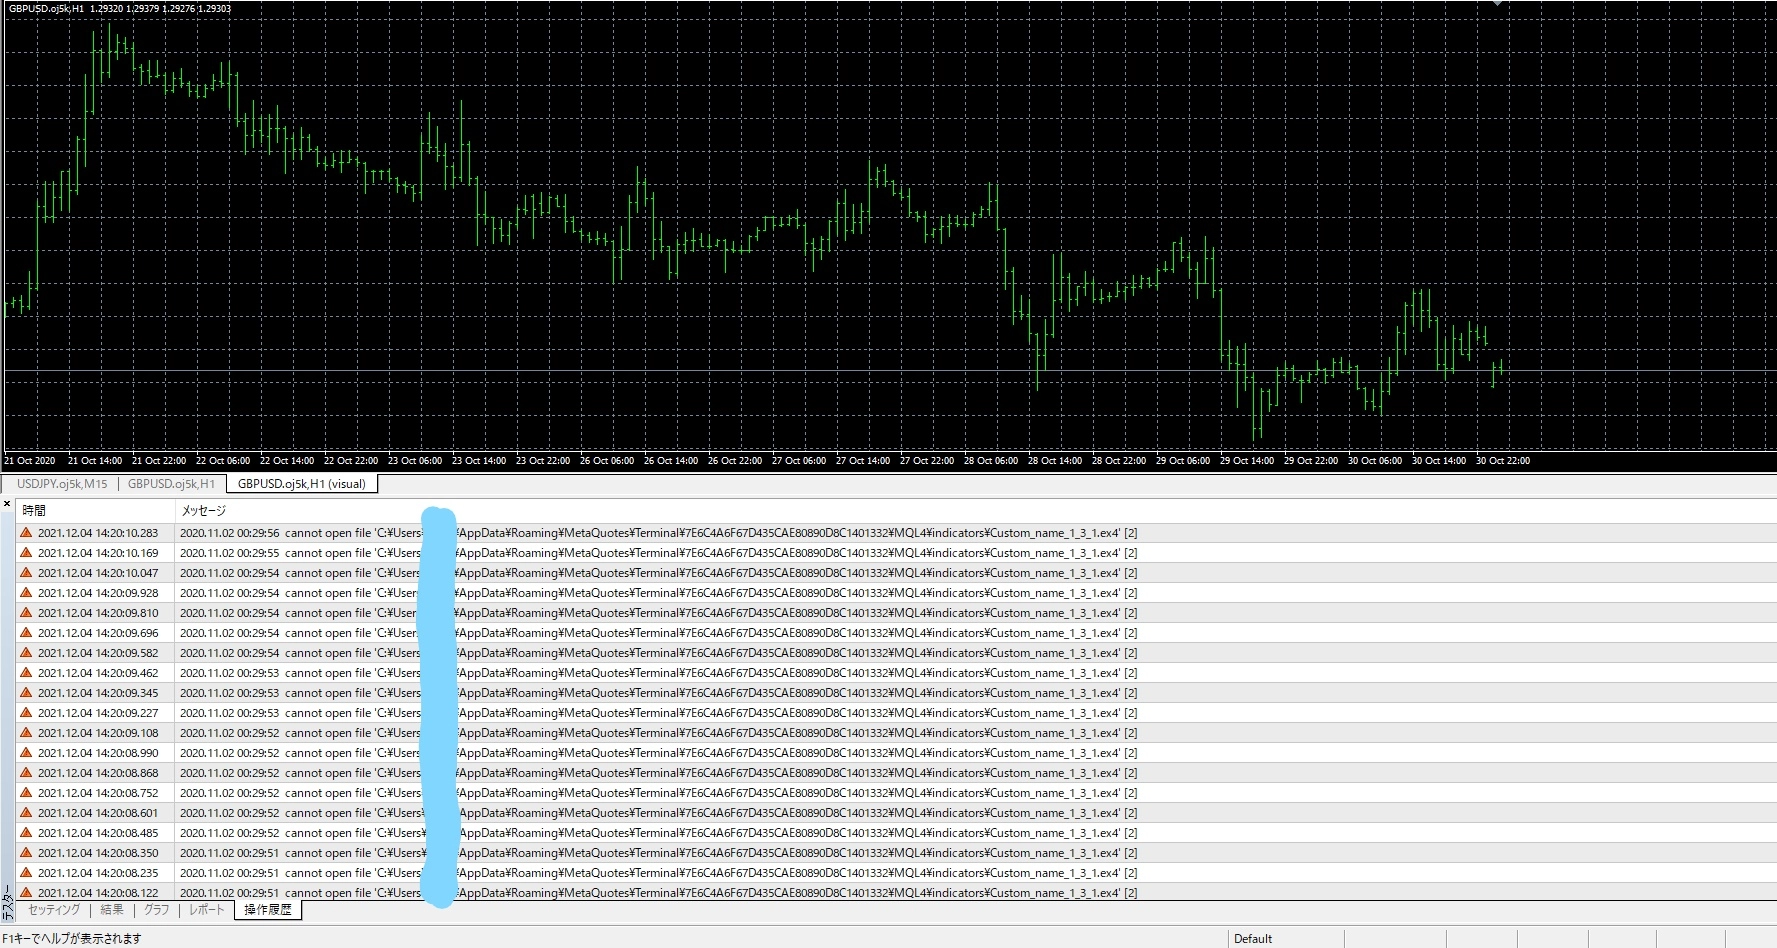Click the warning icon on the 14:20:10.169 row
Screen dimensions: 1777x948
(x=27, y=553)
